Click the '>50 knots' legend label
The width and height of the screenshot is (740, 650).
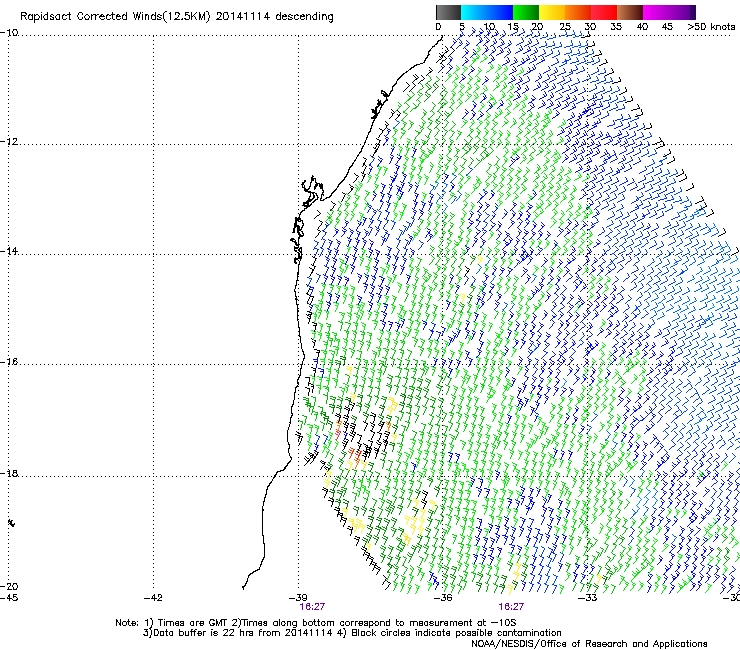coord(711,26)
